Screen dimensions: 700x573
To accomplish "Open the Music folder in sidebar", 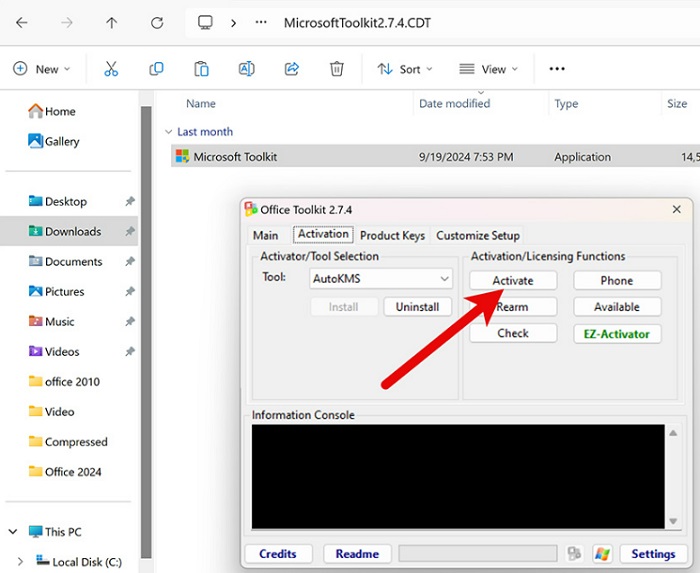I will (51, 321).
